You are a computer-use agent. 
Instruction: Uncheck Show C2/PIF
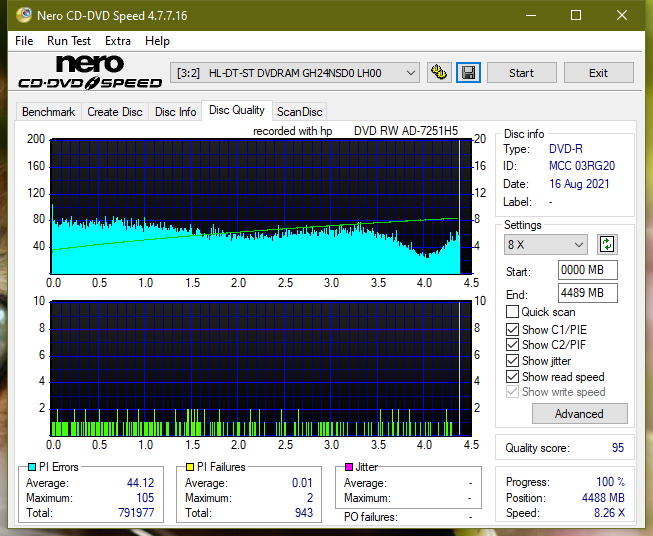(x=512, y=345)
